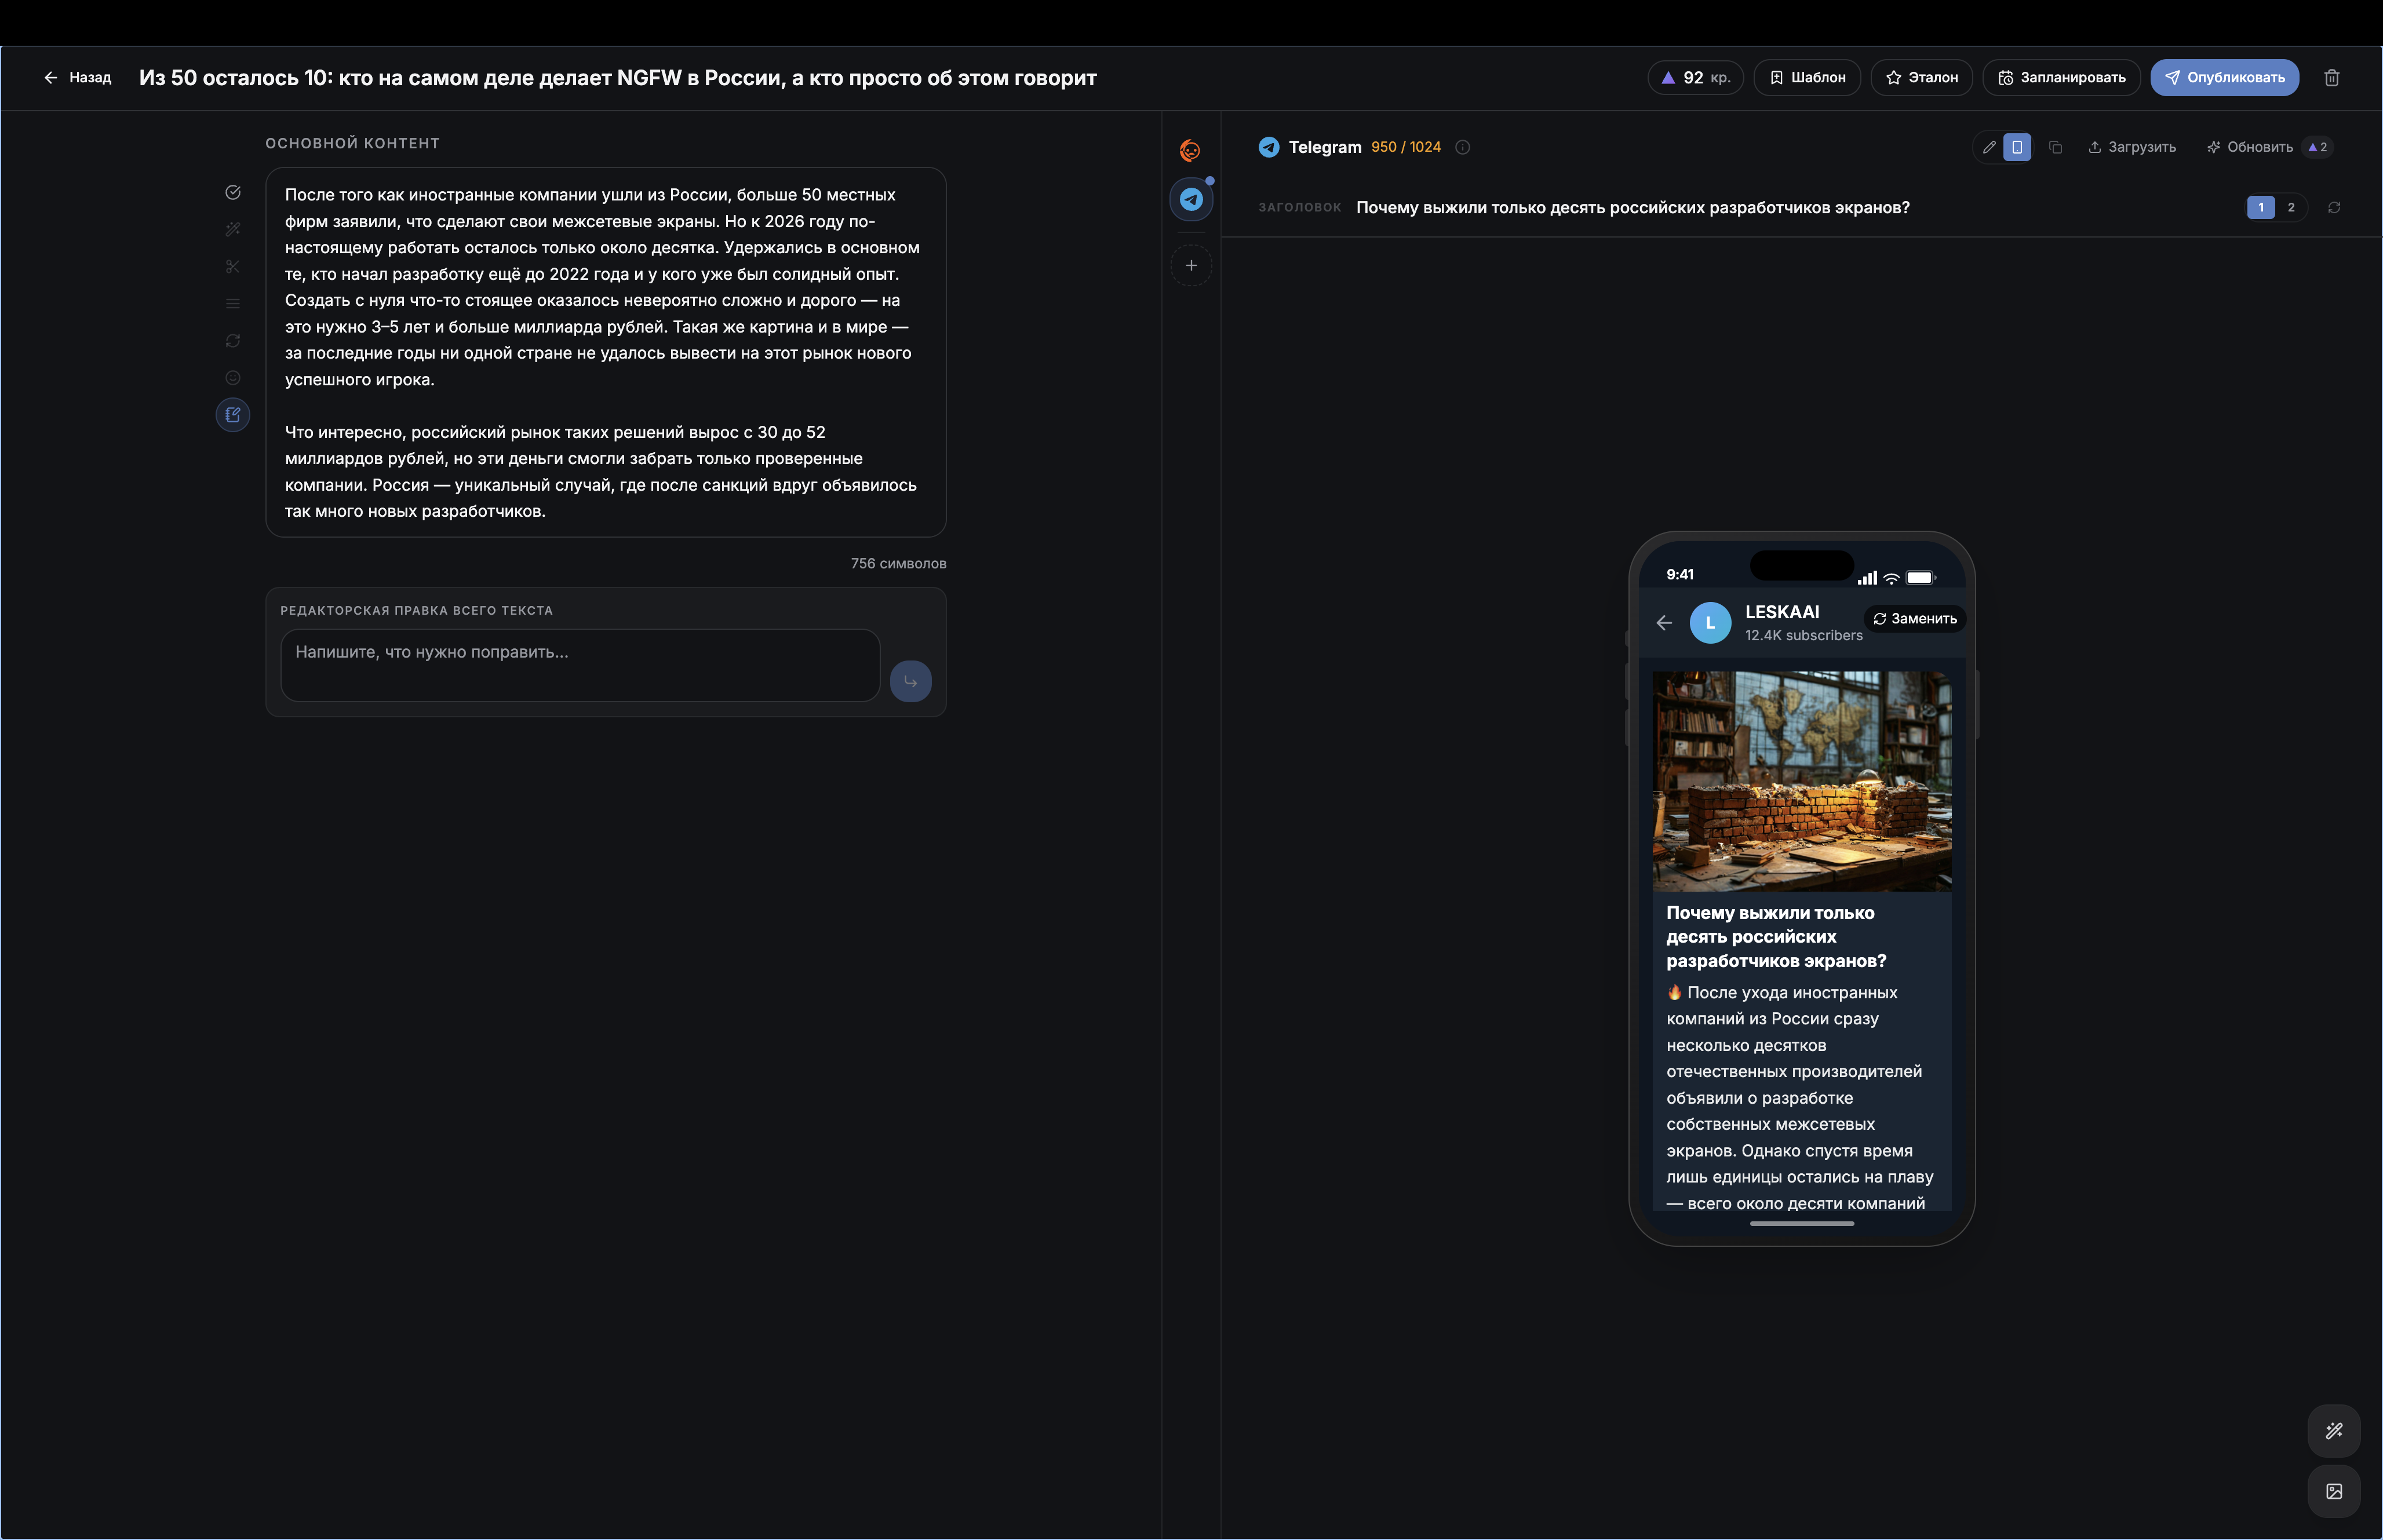
Task: Show the info tooltip next to 950 / 1024
Action: point(1462,147)
